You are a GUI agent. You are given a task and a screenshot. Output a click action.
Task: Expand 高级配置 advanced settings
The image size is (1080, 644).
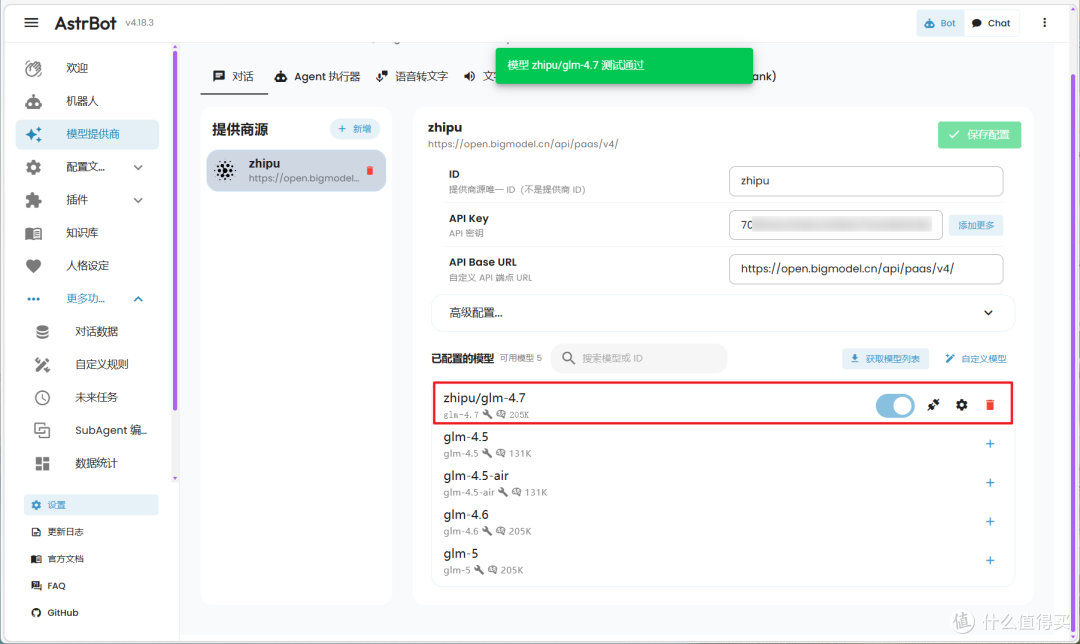pyautogui.click(x=723, y=313)
